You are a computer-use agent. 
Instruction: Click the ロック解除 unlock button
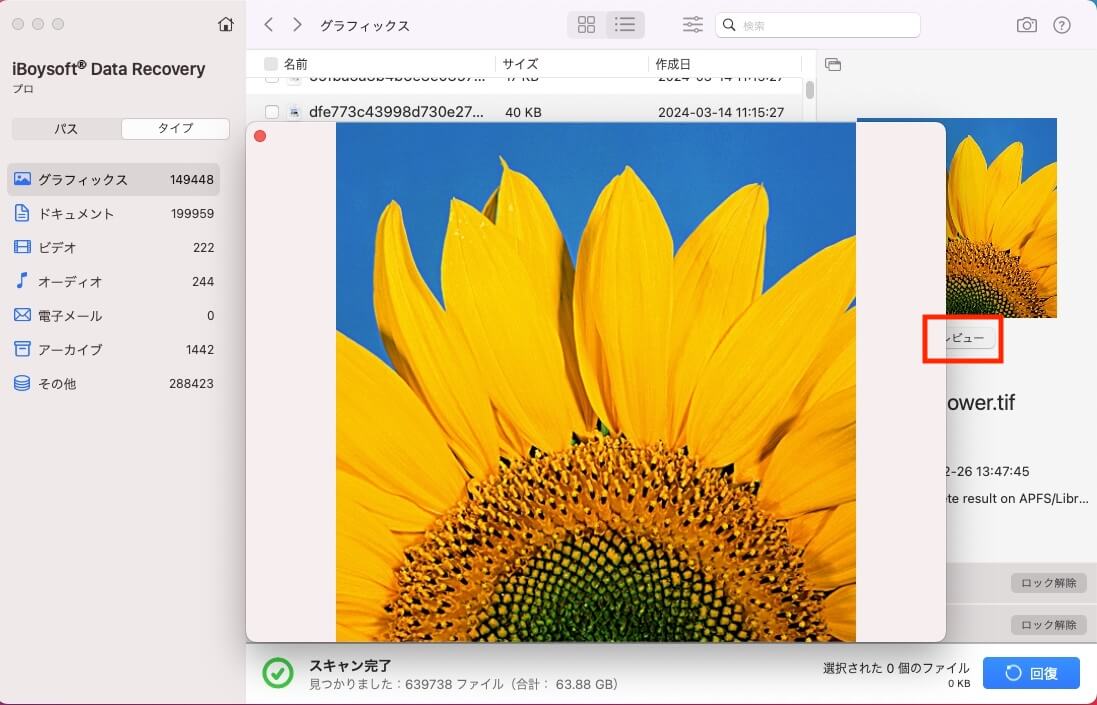point(1047,583)
